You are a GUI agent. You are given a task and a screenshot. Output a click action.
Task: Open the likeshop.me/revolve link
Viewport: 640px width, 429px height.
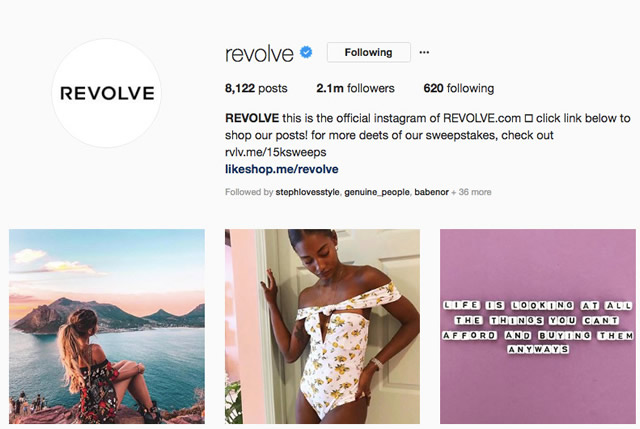(x=282, y=169)
